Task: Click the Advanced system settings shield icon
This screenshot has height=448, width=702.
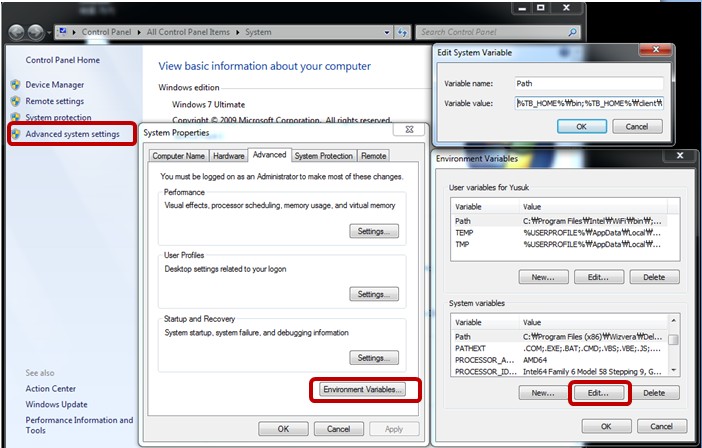Action: coord(16,134)
